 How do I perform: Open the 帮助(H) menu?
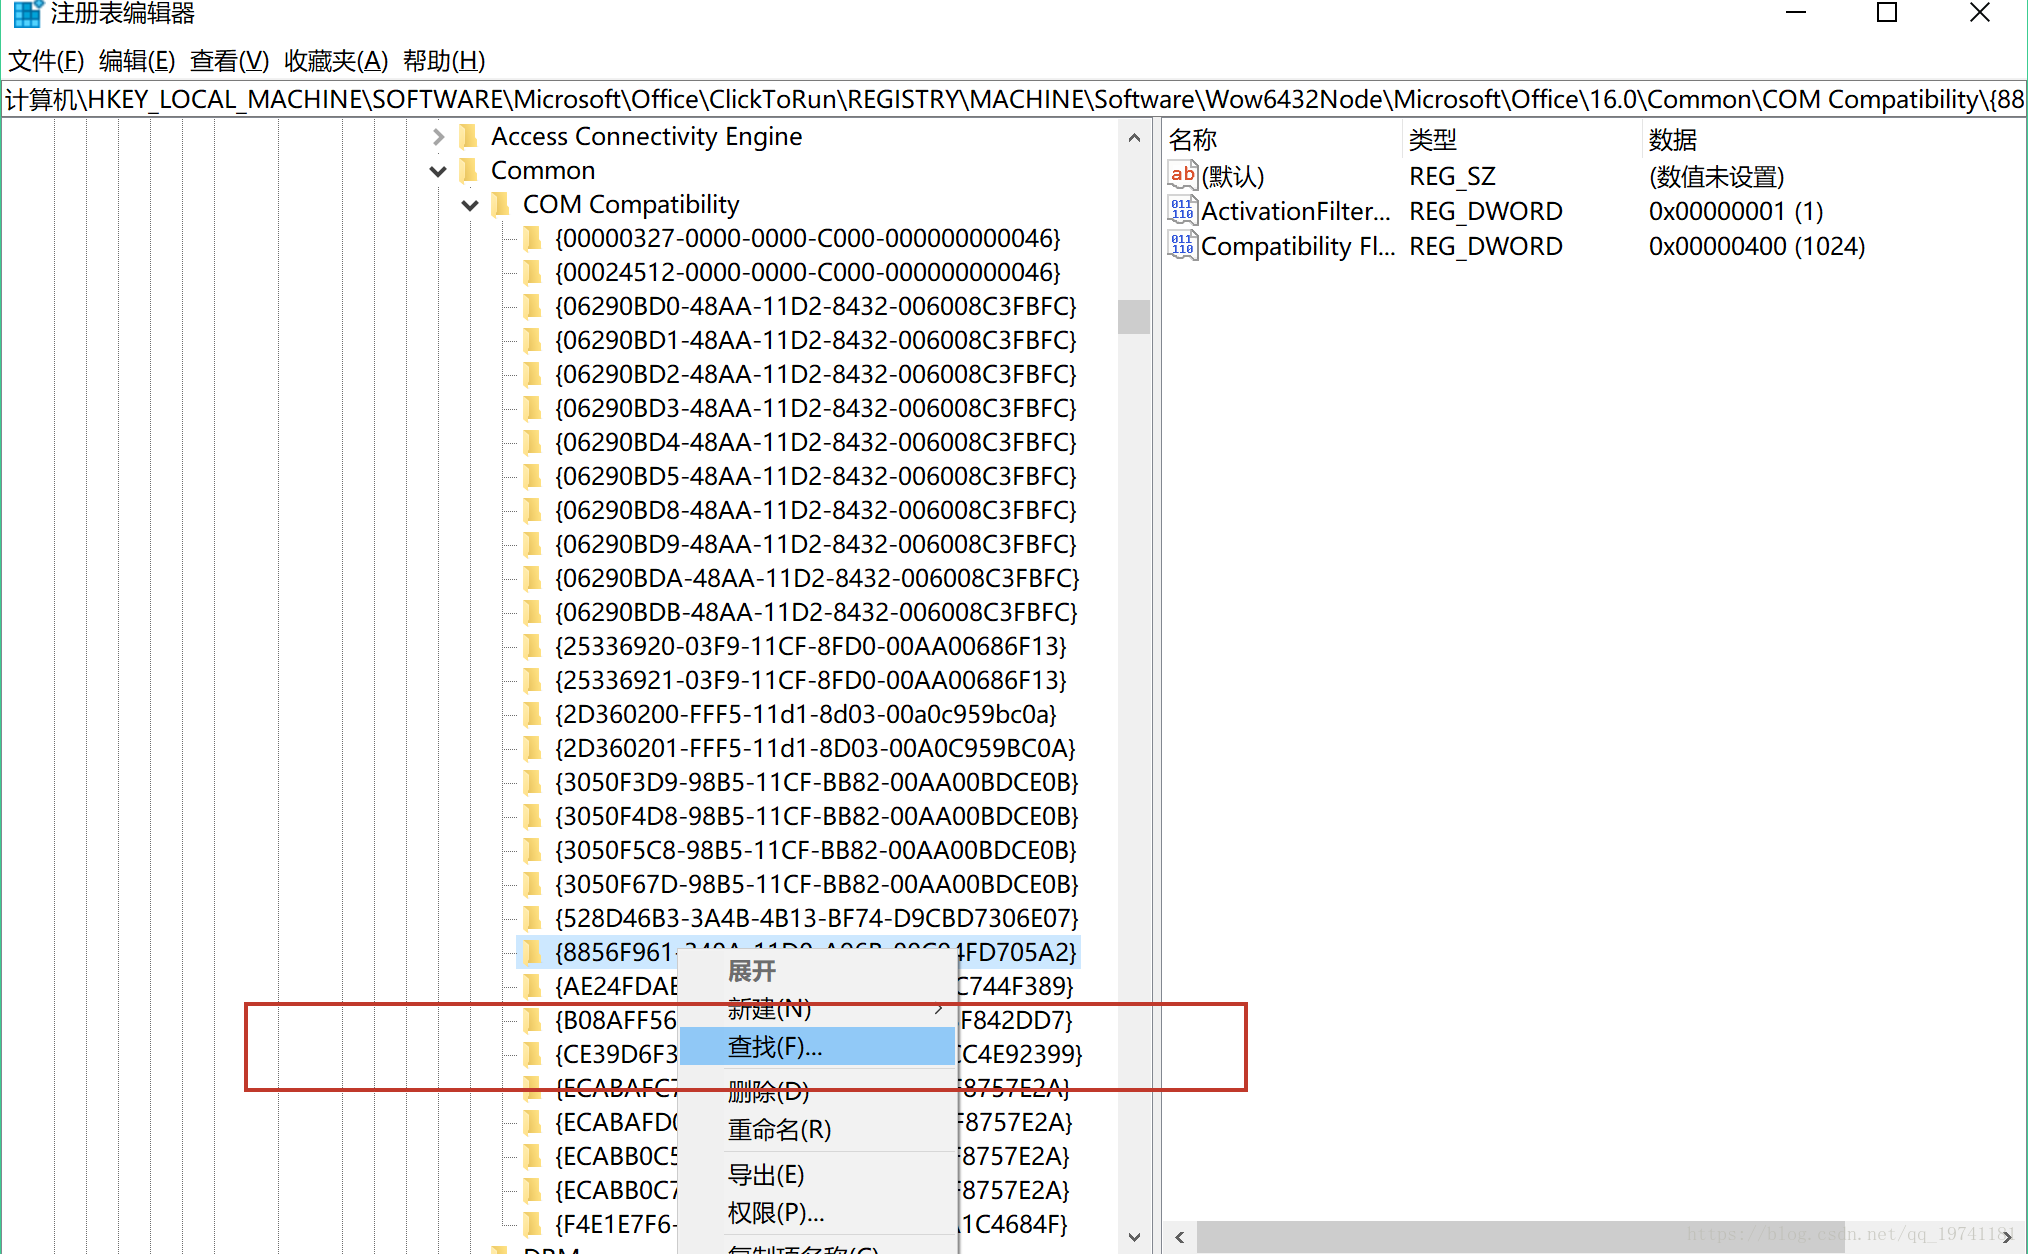coord(444,61)
